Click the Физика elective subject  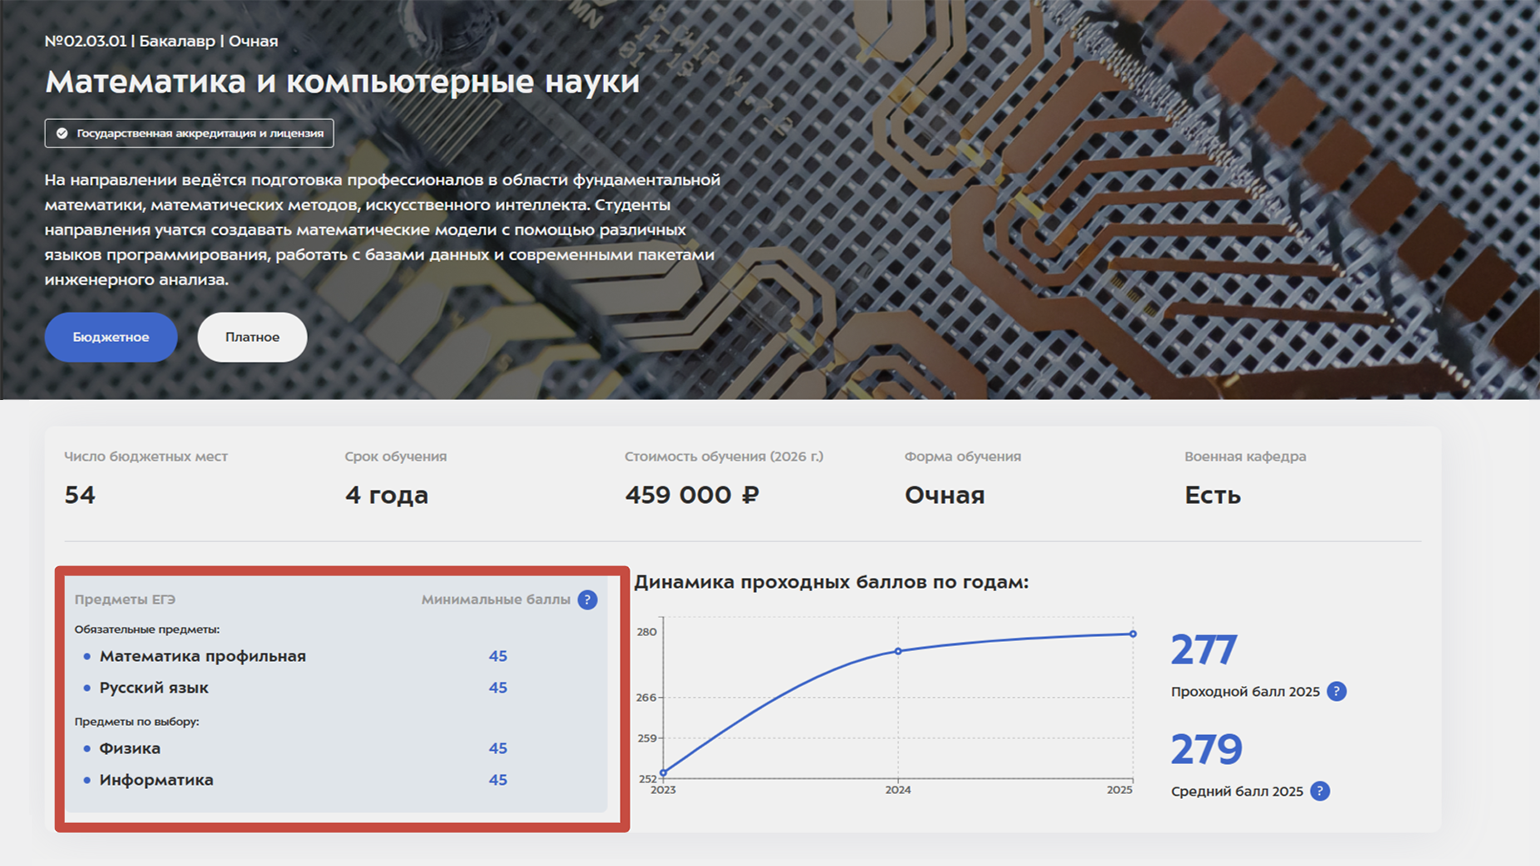(x=130, y=749)
